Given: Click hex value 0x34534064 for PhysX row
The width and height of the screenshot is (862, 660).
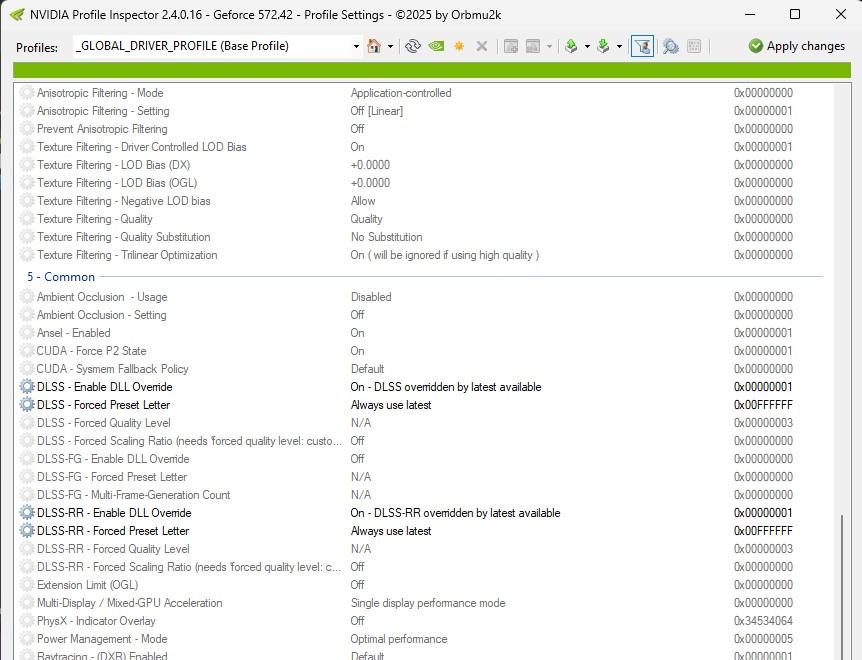Looking at the screenshot, I should click(x=763, y=621).
